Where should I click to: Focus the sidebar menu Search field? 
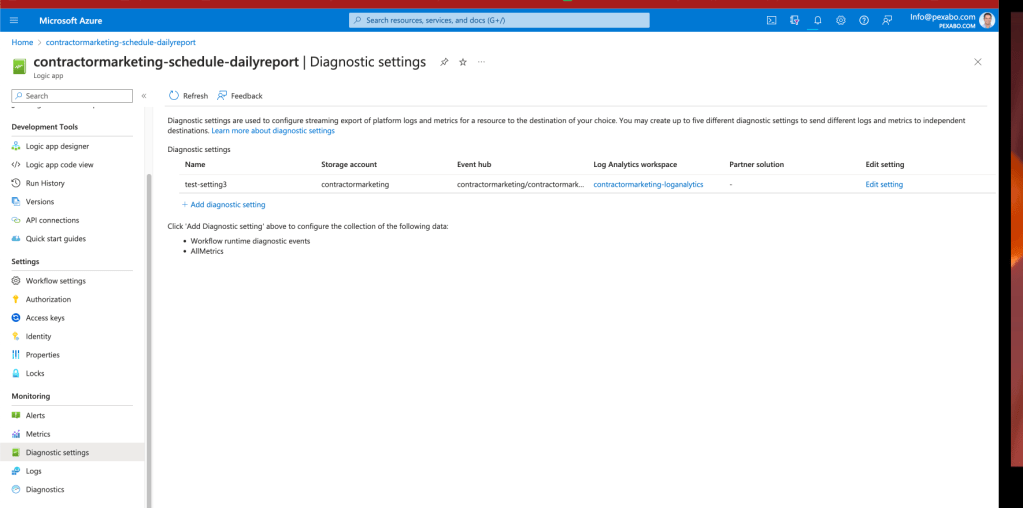point(72,96)
